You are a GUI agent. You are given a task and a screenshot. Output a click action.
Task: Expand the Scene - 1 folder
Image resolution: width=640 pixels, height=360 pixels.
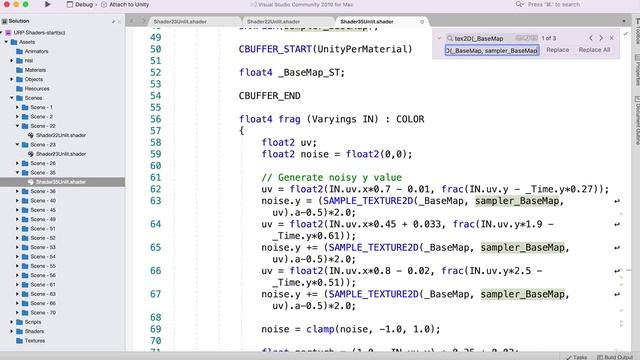pyautogui.click(x=18, y=107)
